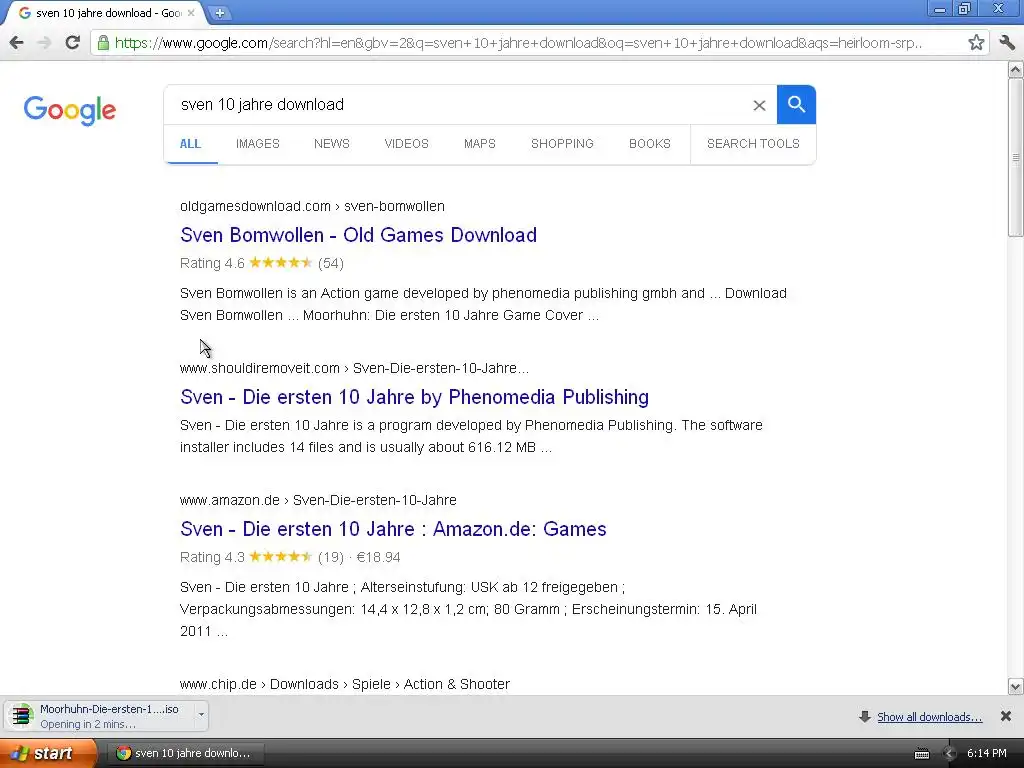Click the Moorhuhn ISO download file icon
The height and width of the screenshot is (768, 1024).
tap(22, 716)
